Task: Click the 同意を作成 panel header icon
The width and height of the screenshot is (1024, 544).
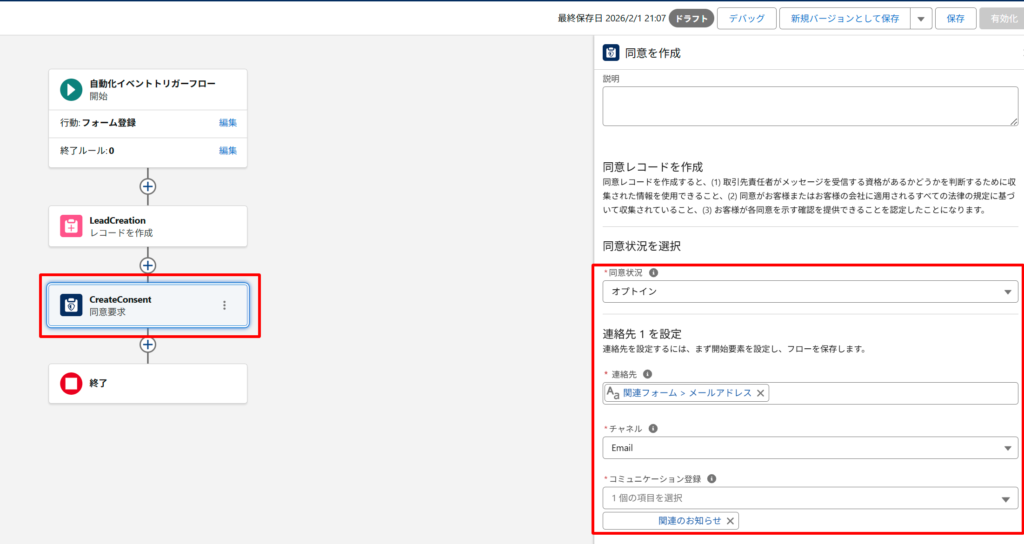Action: [611, 53]
